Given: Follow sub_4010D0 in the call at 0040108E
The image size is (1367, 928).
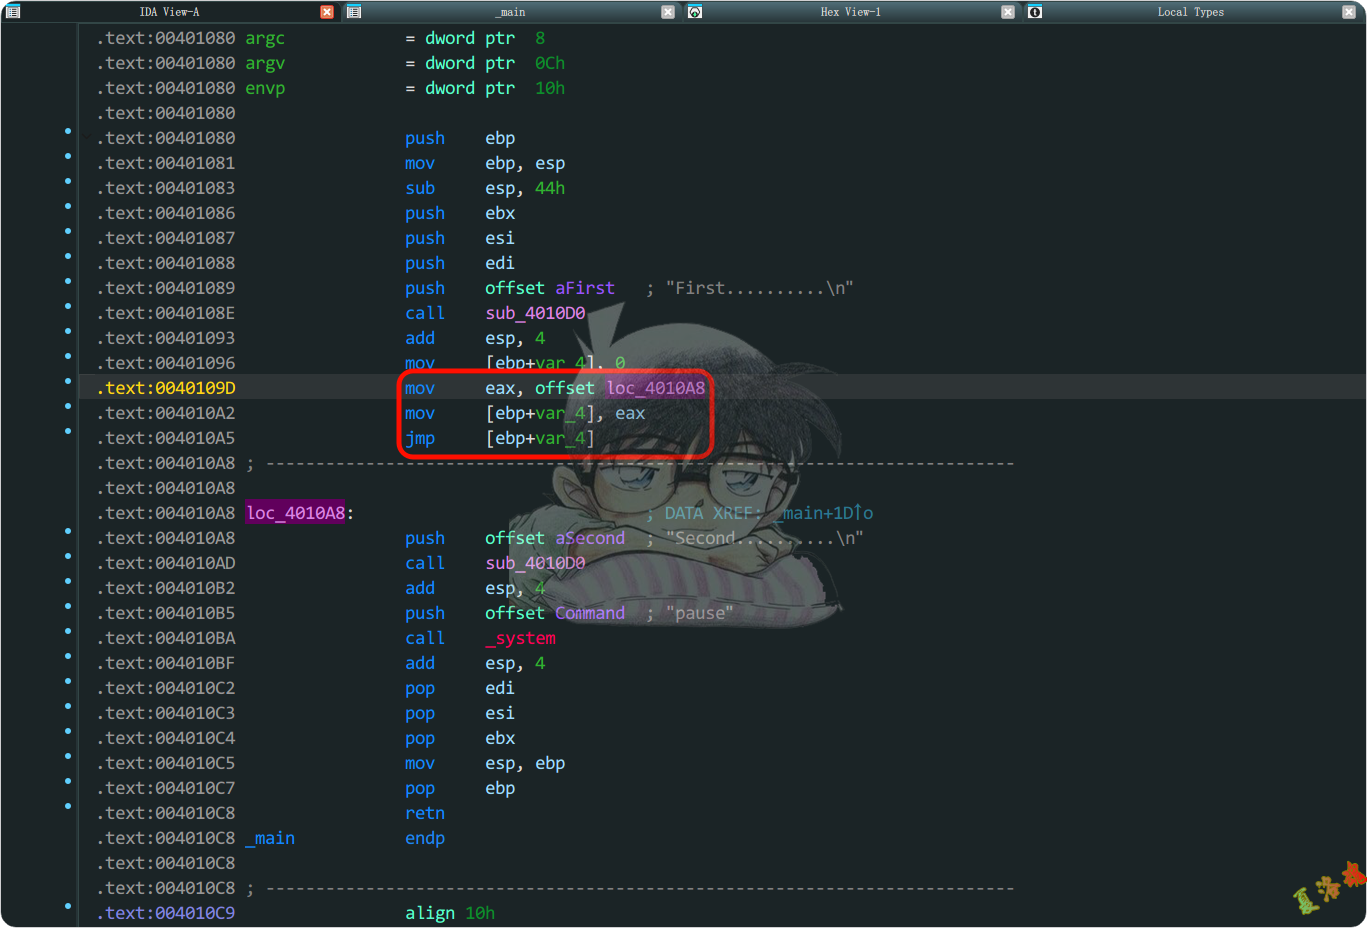Looking at the screenshot, I should [535, 313].
